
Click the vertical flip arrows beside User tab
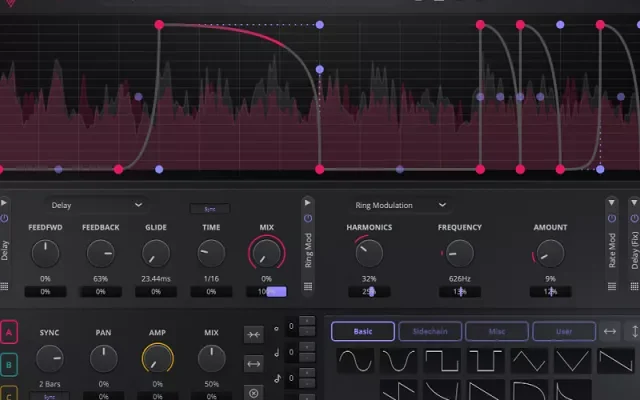(x=632, y=331)
